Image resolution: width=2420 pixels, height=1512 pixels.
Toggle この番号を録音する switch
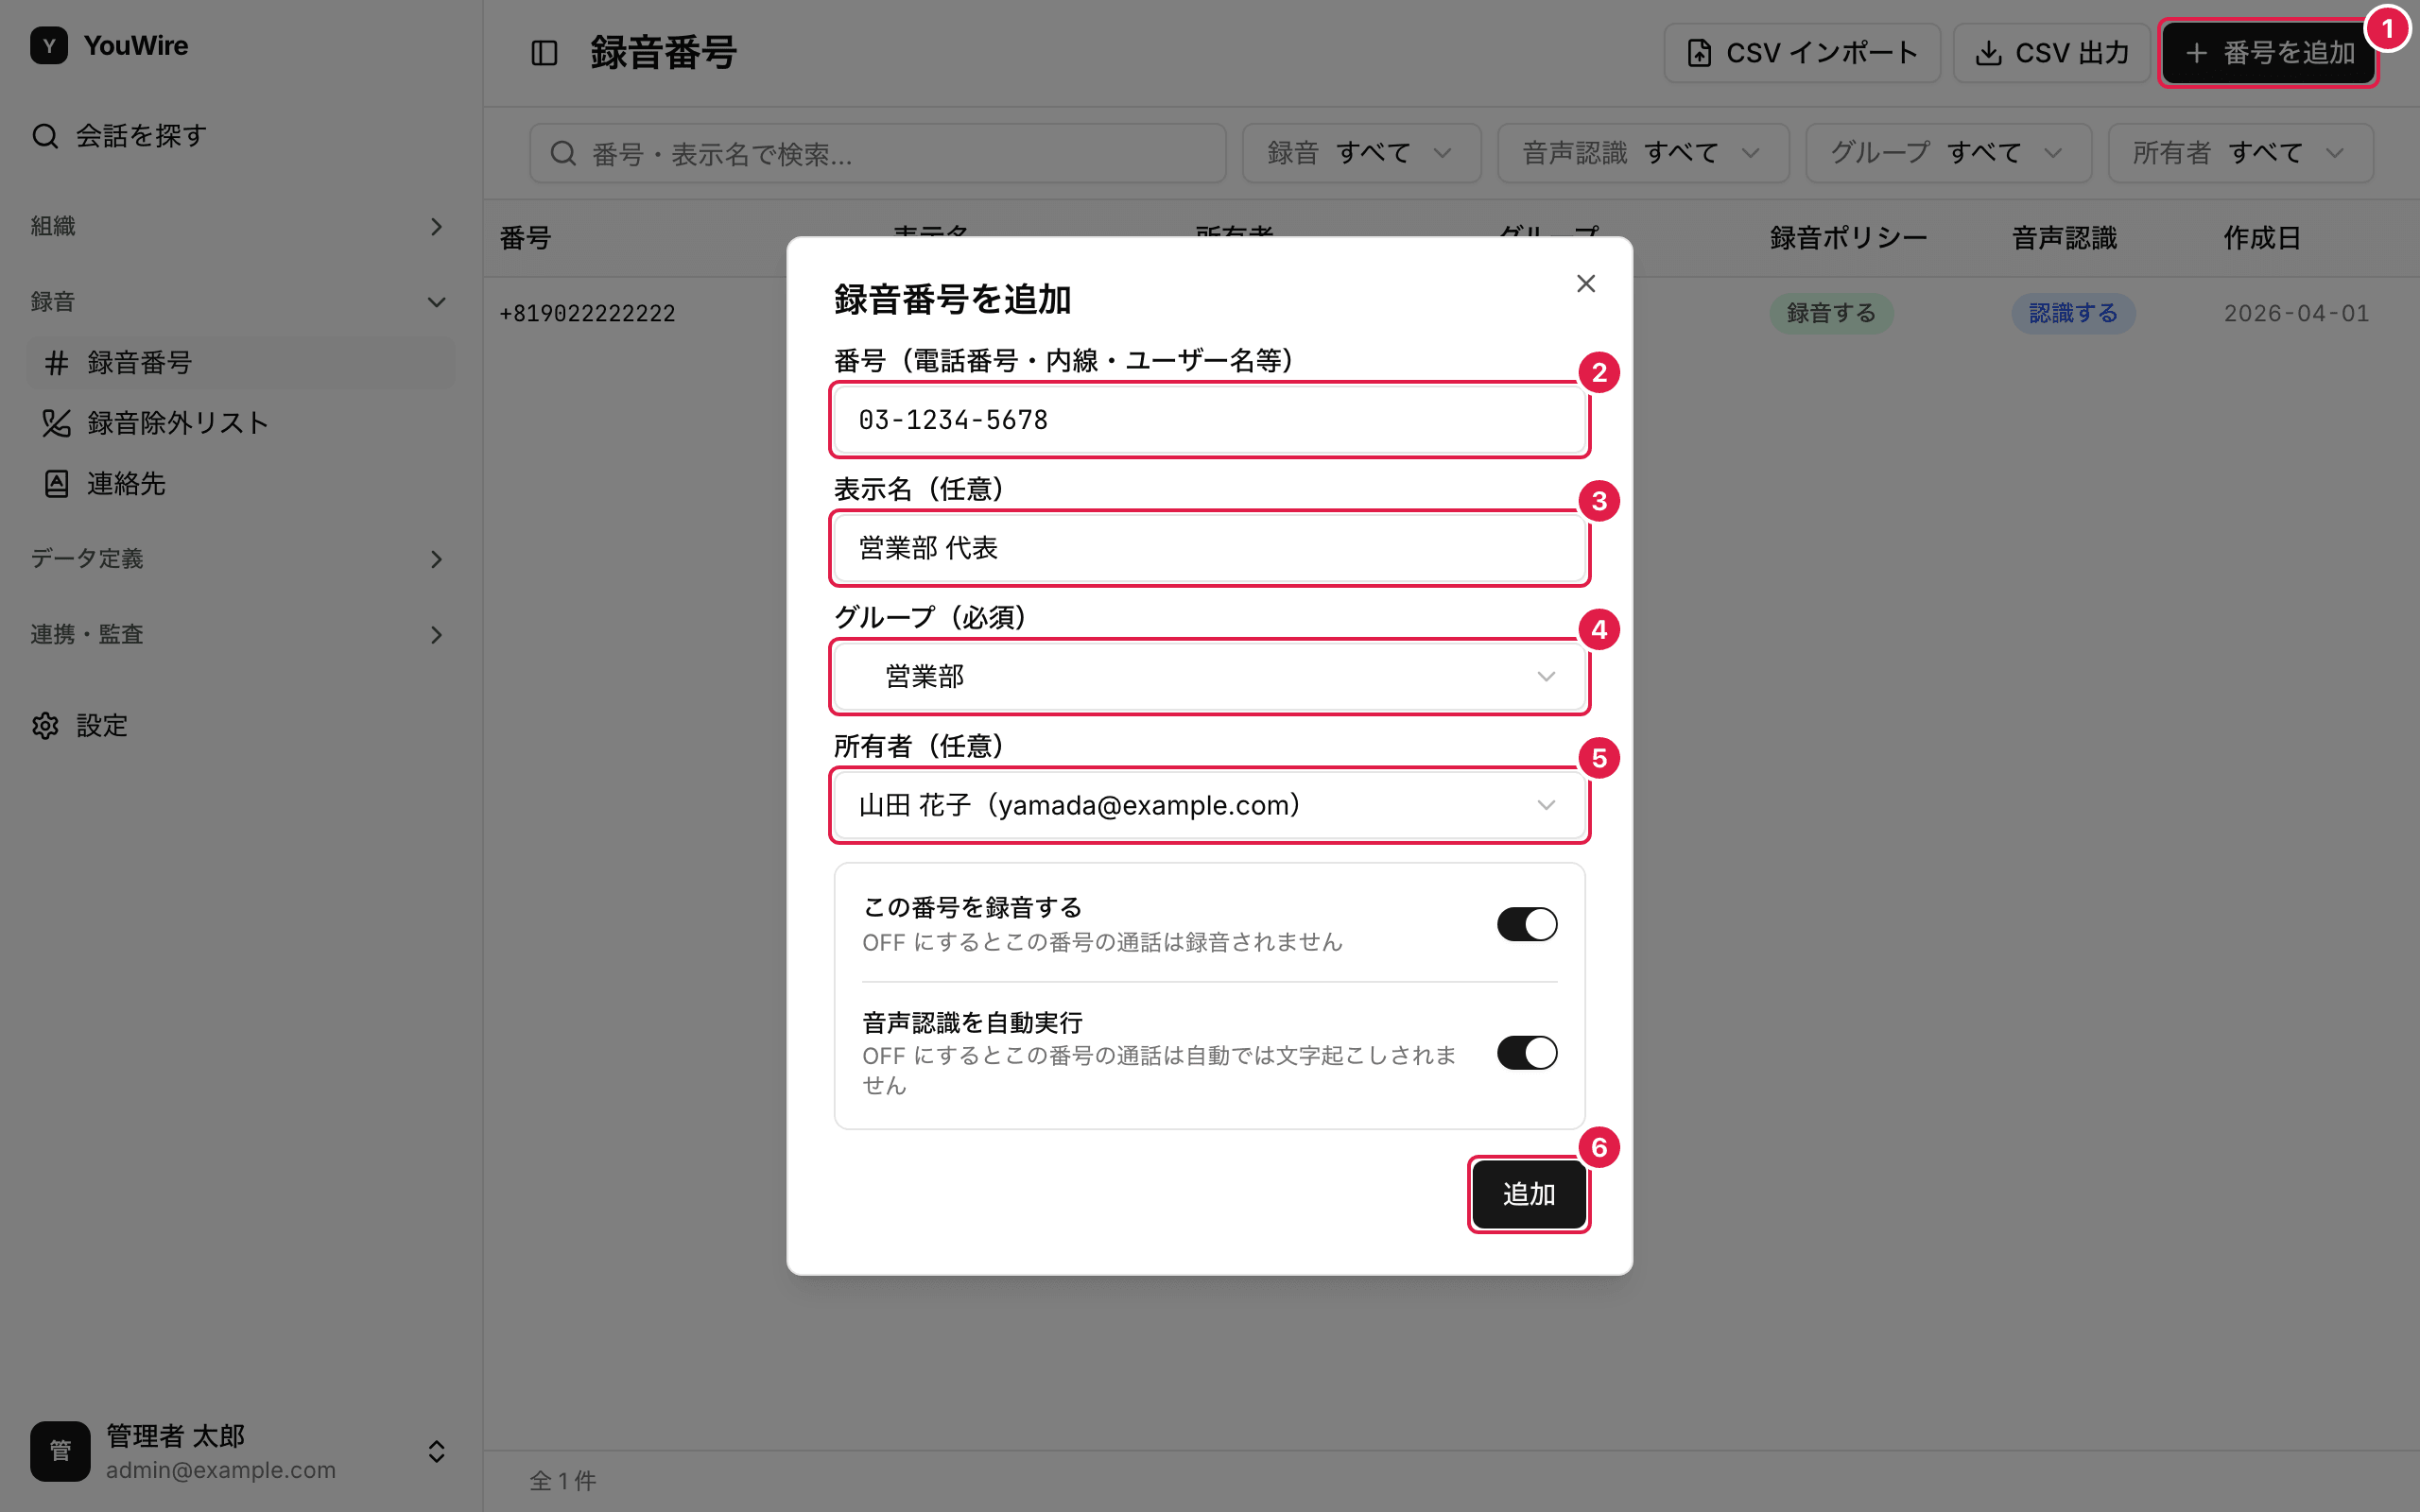[1527, 924]
